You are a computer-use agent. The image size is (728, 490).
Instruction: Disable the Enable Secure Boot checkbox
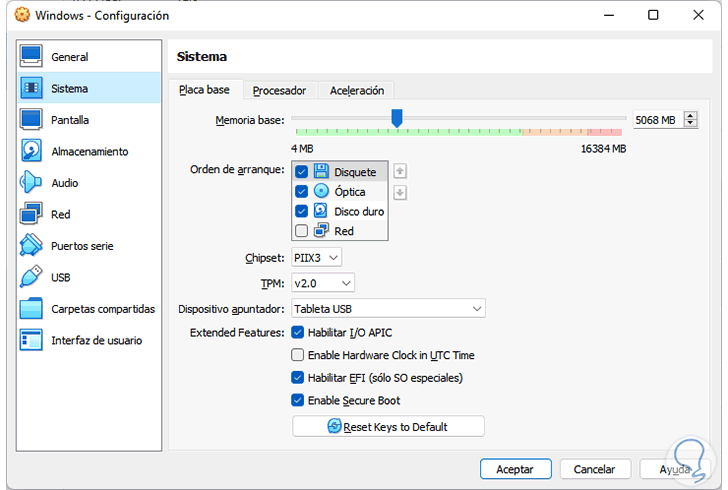pyautogui.click(x=298, y=400)
